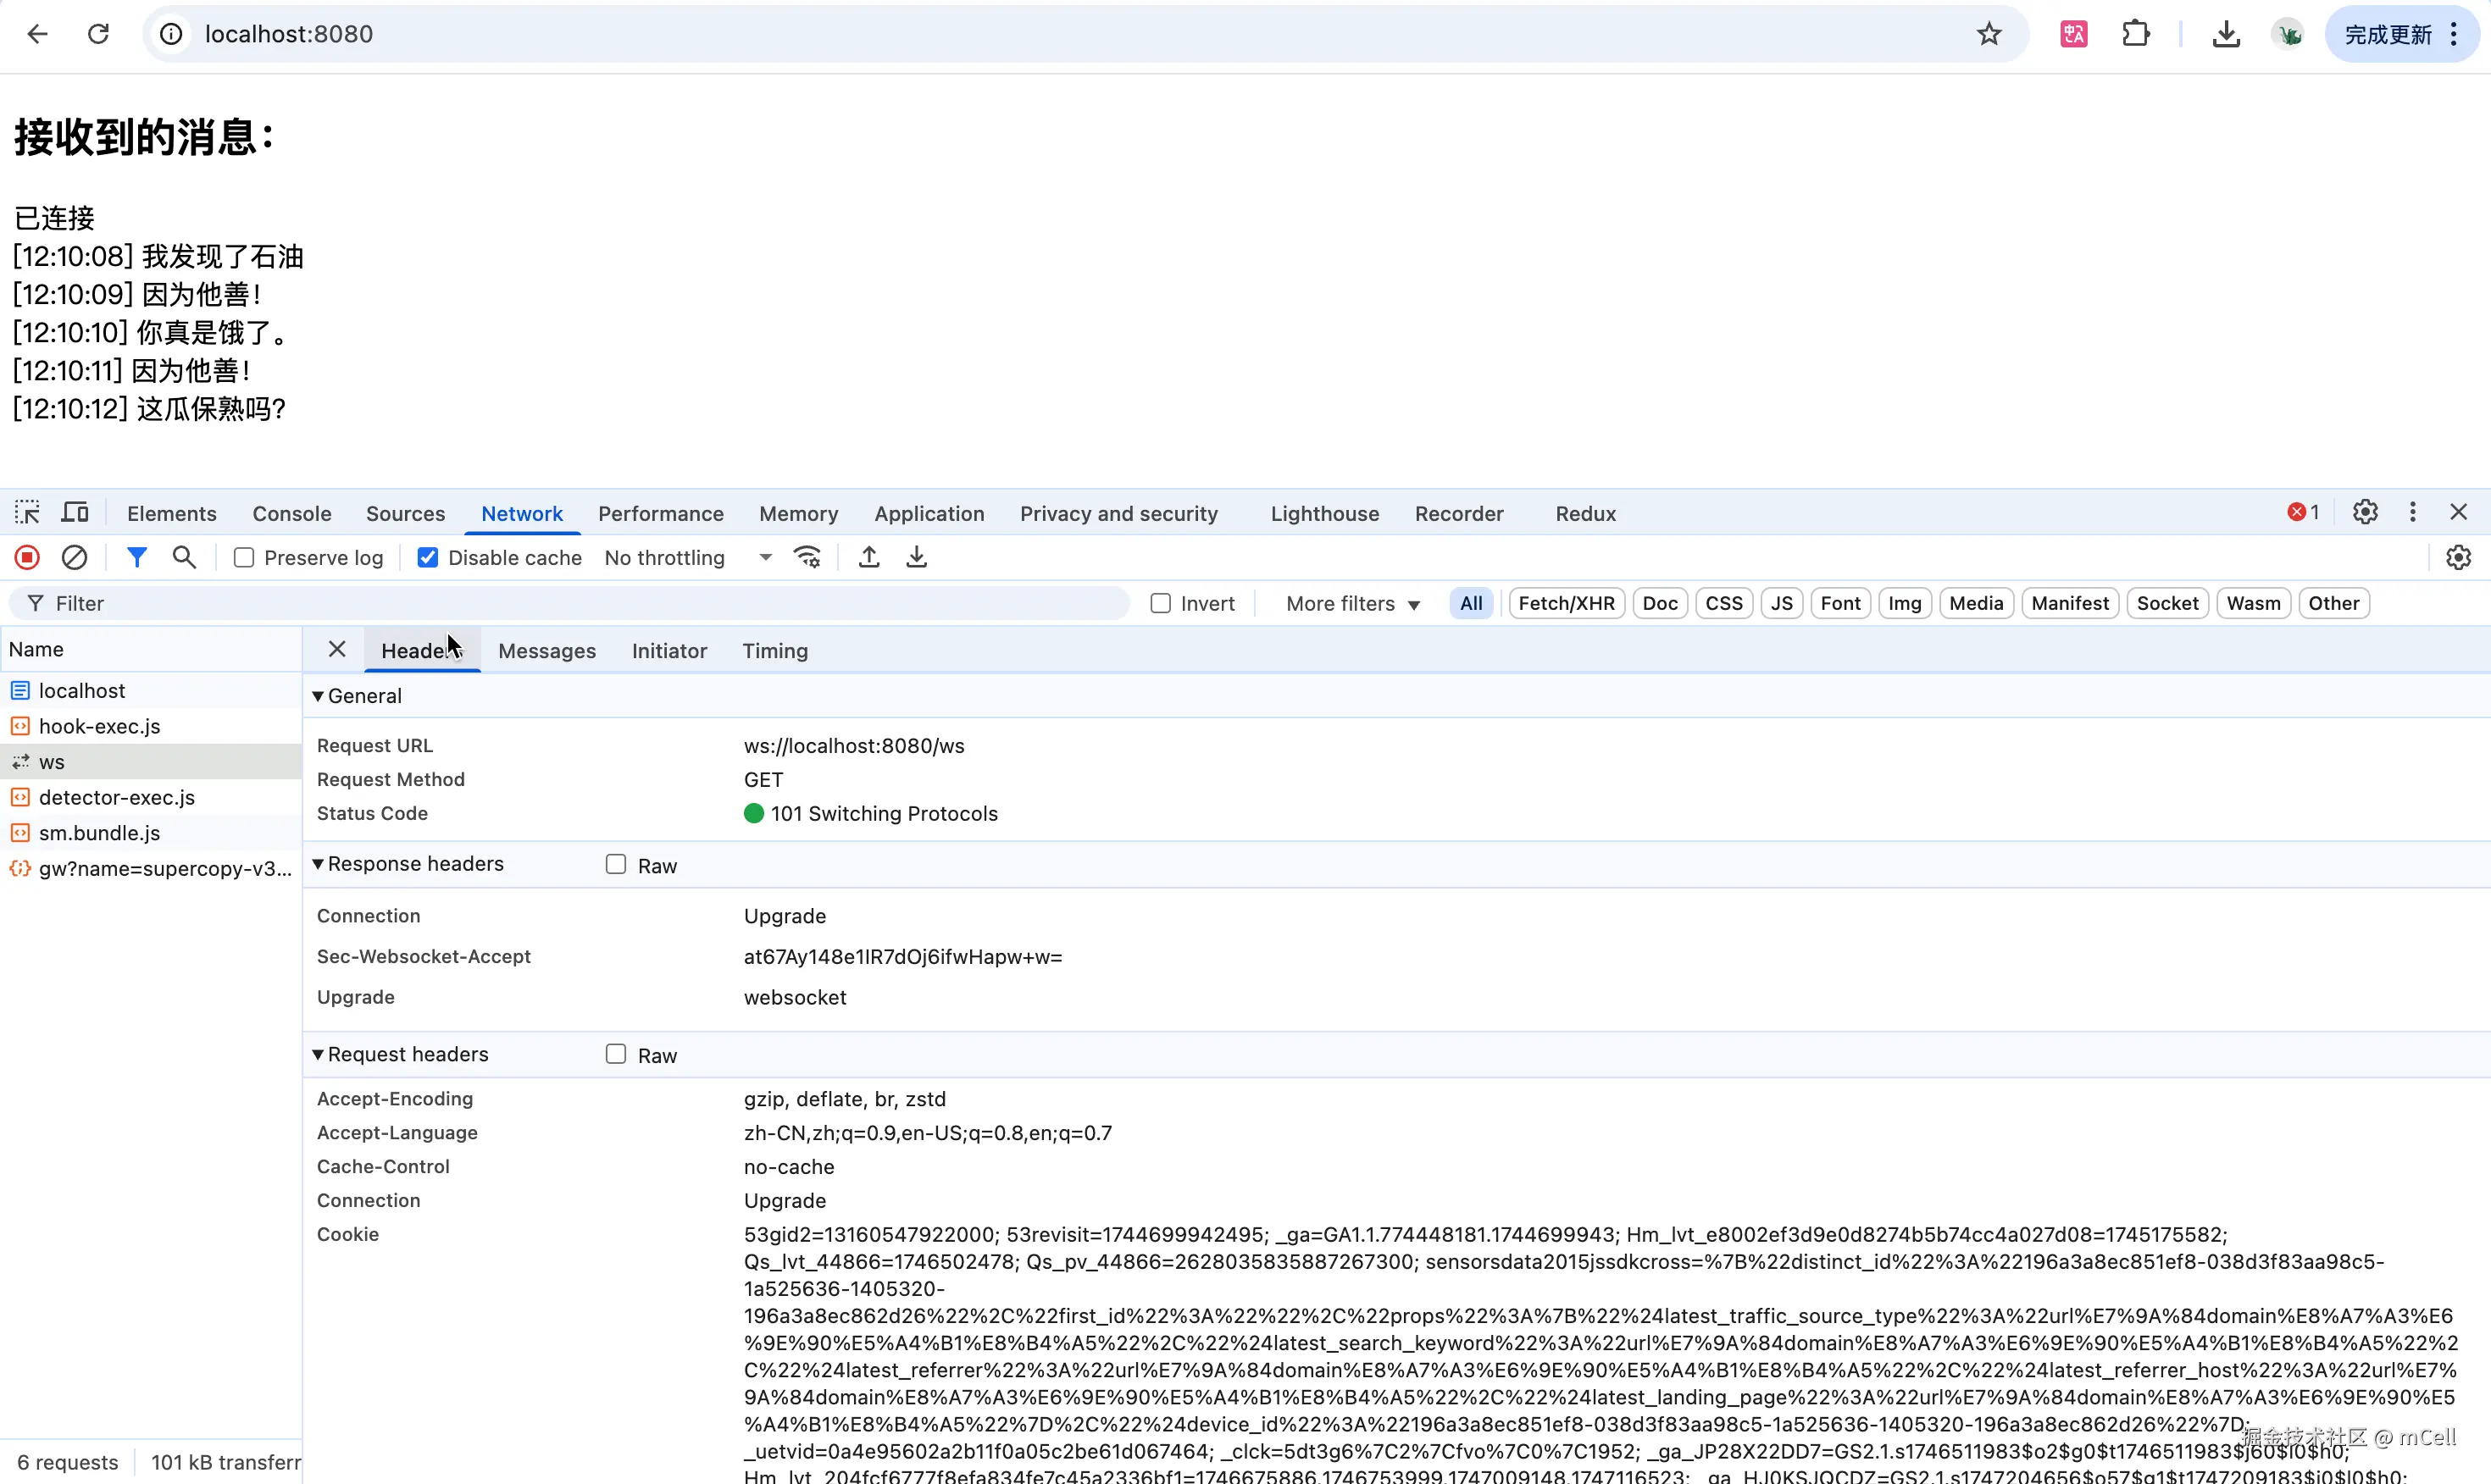Toggle the network filter funnel icon
Viewport: 2491px width, 1484px height.
(x=137, y=557)
